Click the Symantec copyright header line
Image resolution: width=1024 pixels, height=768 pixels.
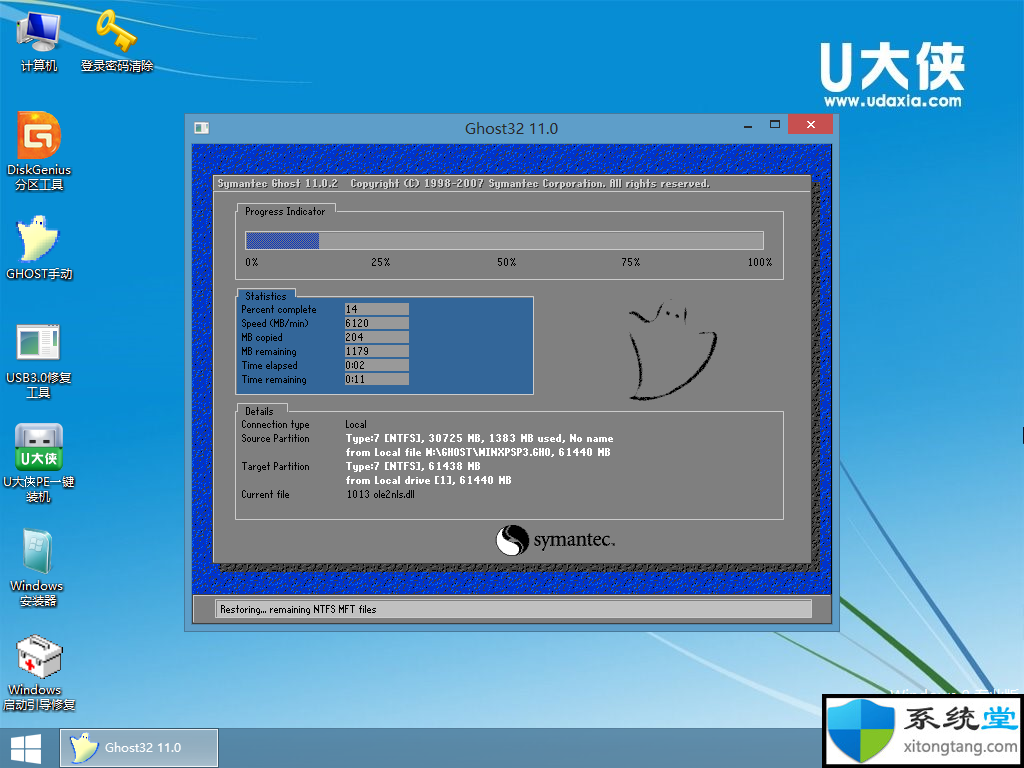pyautogui.click(x=463, y=184)
